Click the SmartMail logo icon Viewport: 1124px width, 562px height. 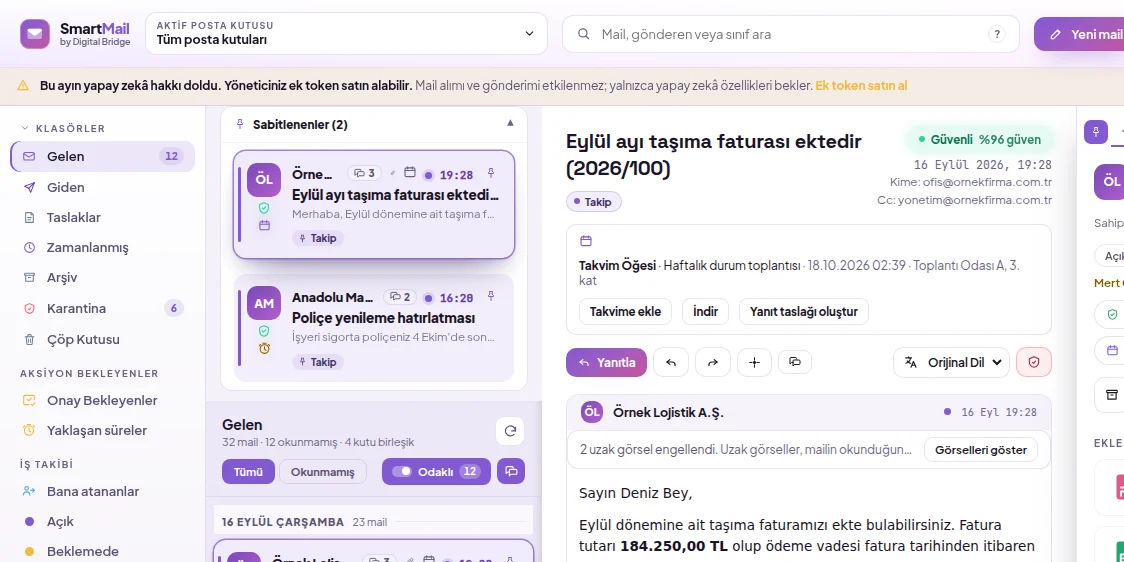(34, 34)
